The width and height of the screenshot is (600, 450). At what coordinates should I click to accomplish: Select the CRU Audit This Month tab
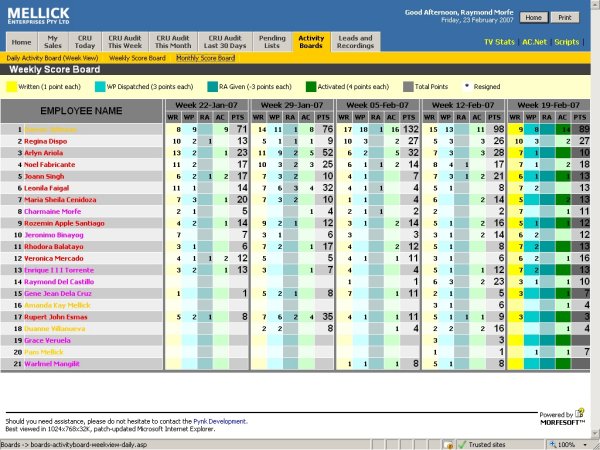coord(173,42)
